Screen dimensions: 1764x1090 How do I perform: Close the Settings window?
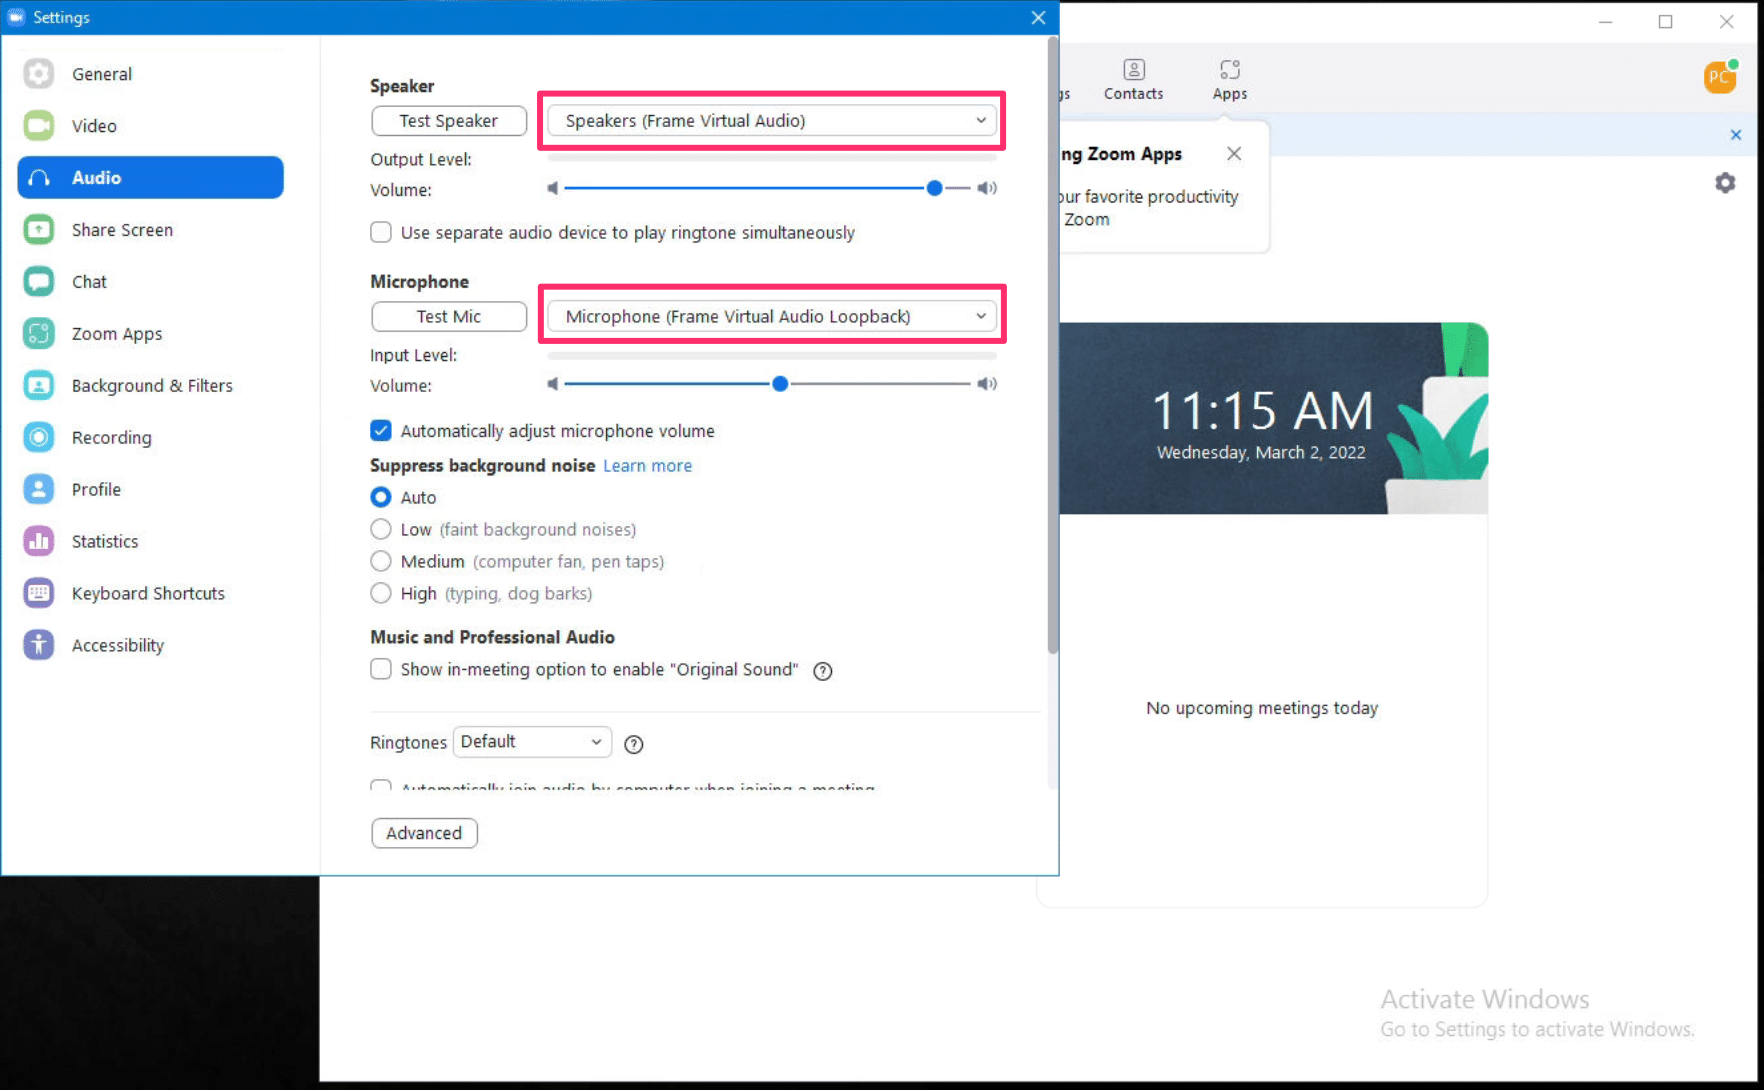[1038, 17]
